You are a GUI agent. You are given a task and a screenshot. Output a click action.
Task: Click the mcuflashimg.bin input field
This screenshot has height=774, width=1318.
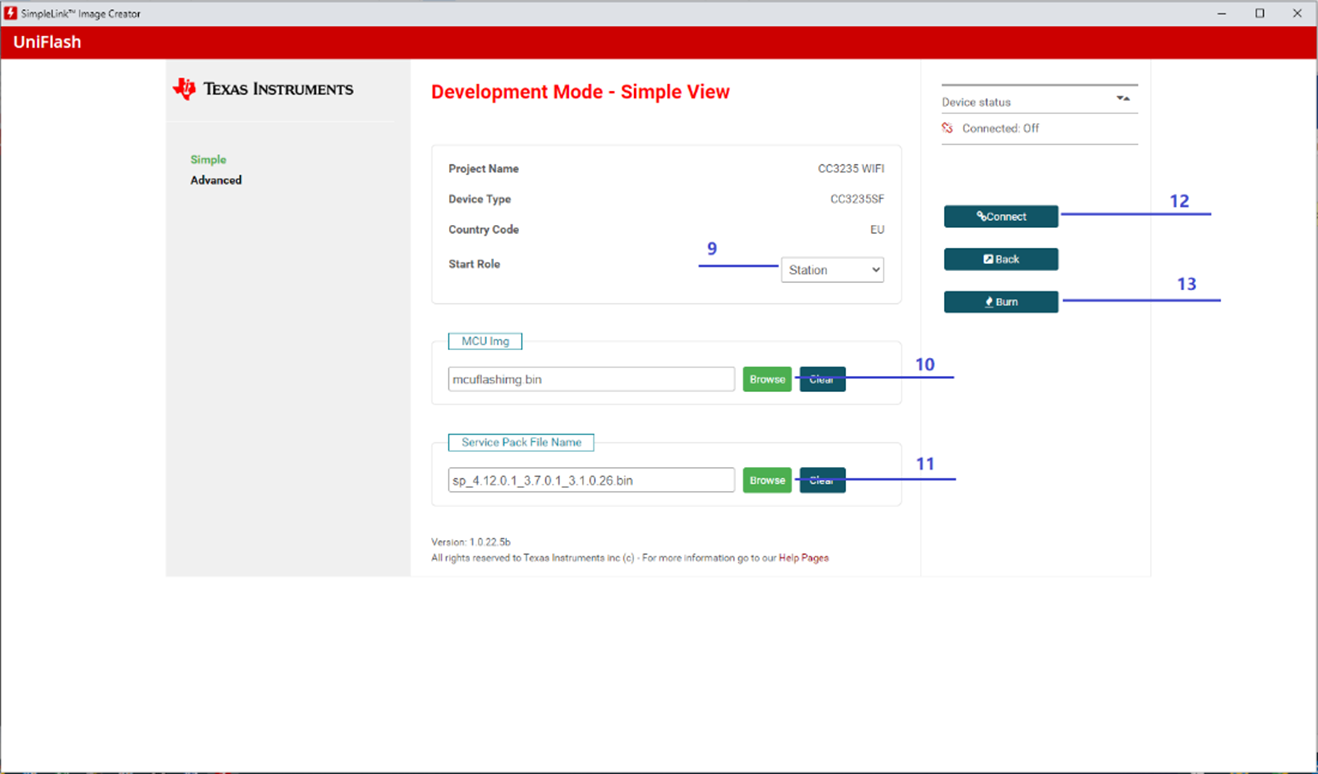point(591,379)
